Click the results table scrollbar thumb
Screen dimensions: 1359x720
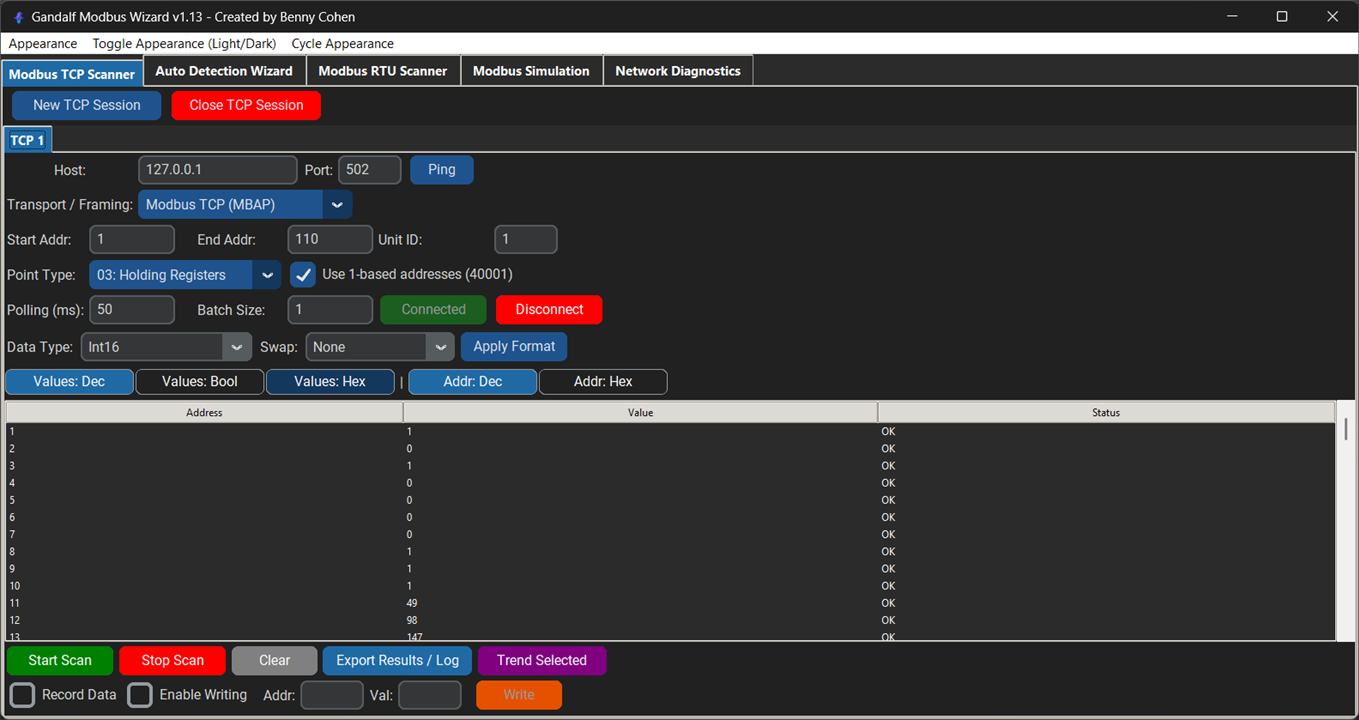1346,429
